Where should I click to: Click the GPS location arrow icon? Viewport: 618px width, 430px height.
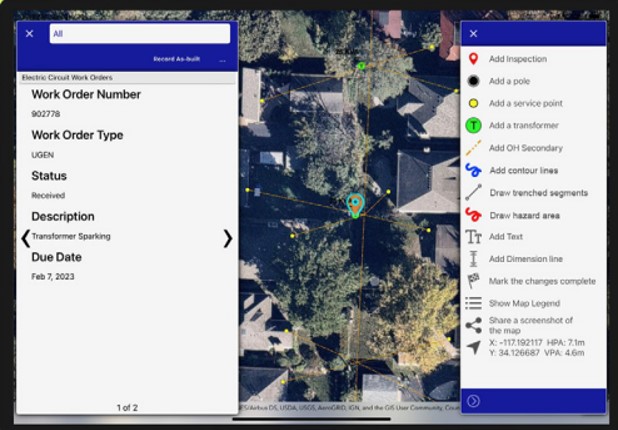point(474,347)
